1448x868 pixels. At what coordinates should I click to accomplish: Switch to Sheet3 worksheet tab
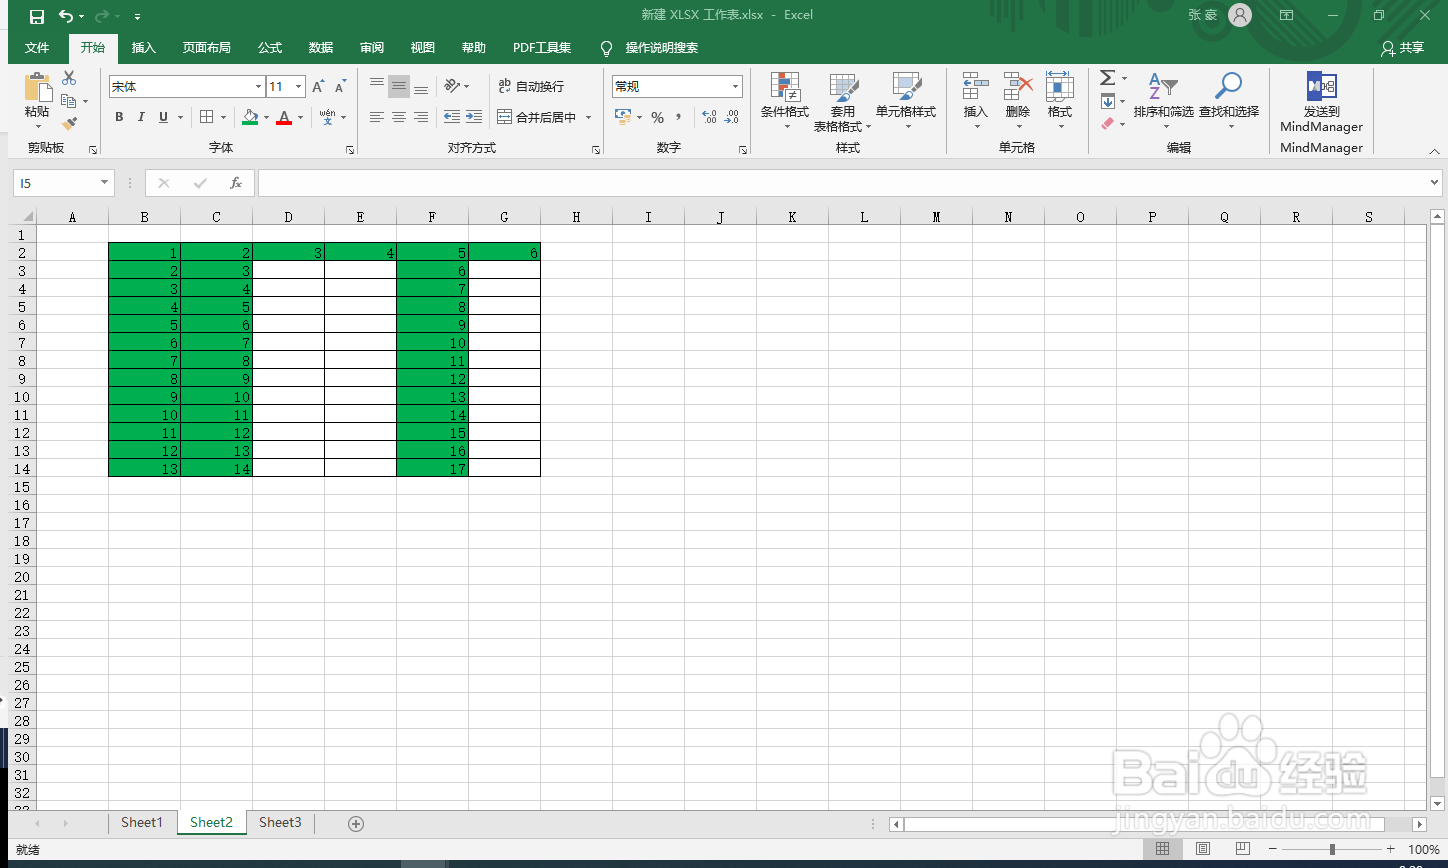pyautogui.click(x=280, y=823)
